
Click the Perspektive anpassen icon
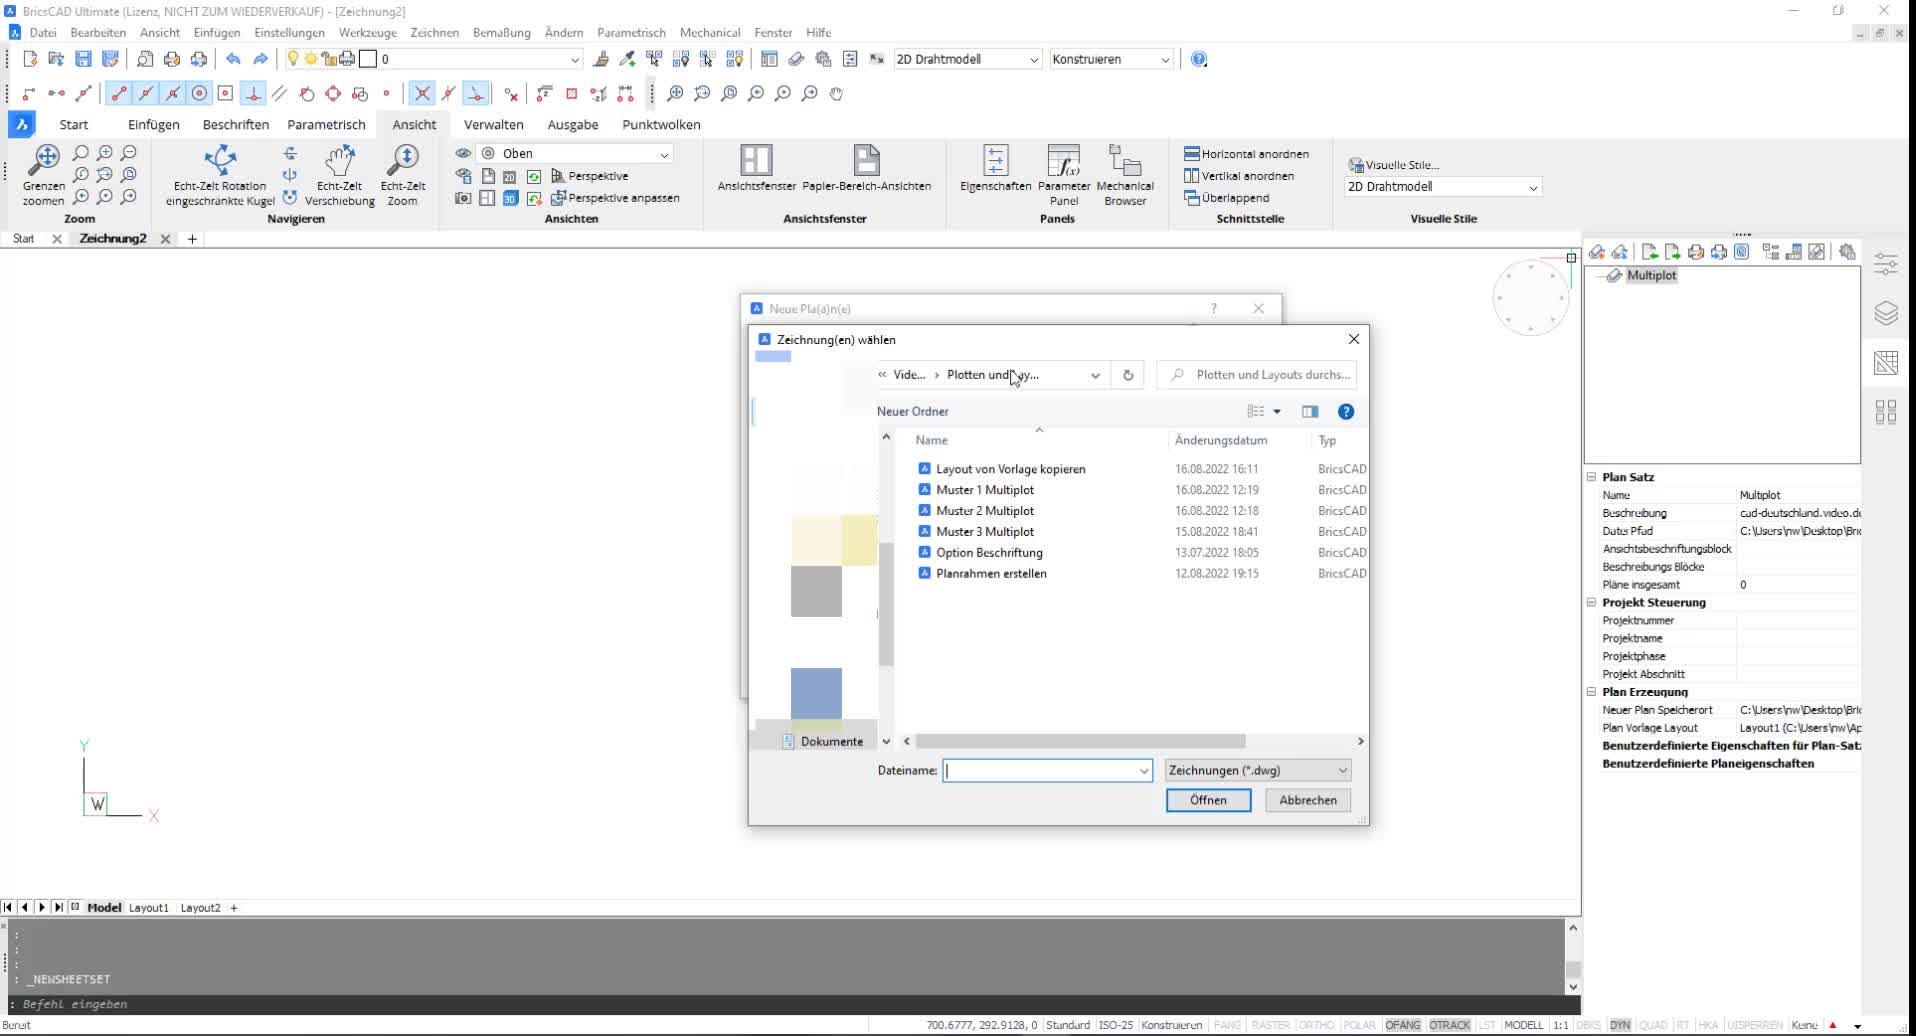point(558,198)
